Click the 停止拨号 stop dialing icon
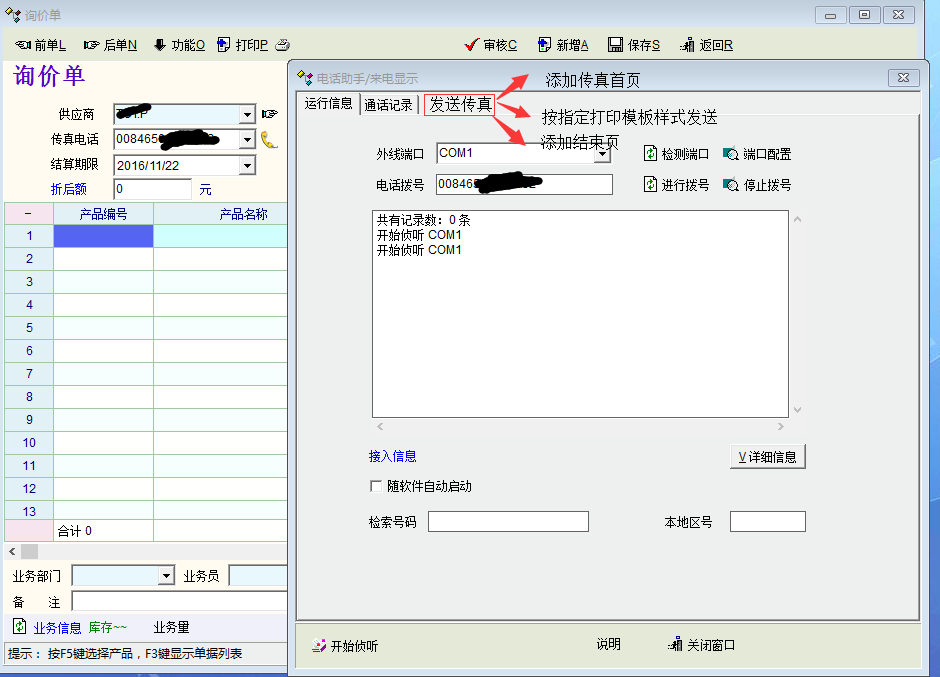The width and height of the screenshot is (940, 677). pyautogui.click(x=731, y=185)
